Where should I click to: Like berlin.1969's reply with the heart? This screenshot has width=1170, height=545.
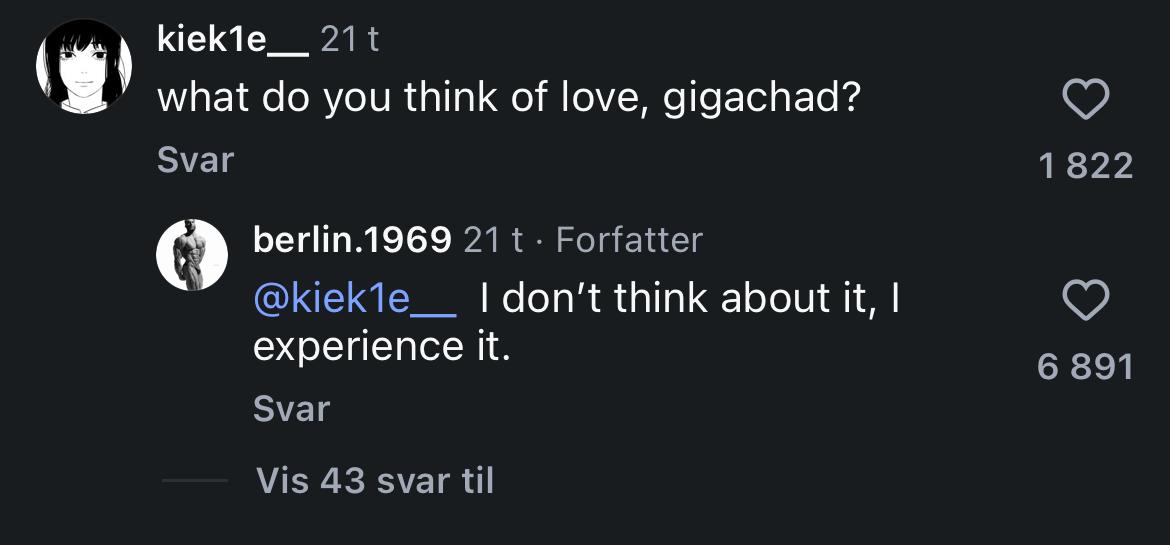tap(1085, 301)
